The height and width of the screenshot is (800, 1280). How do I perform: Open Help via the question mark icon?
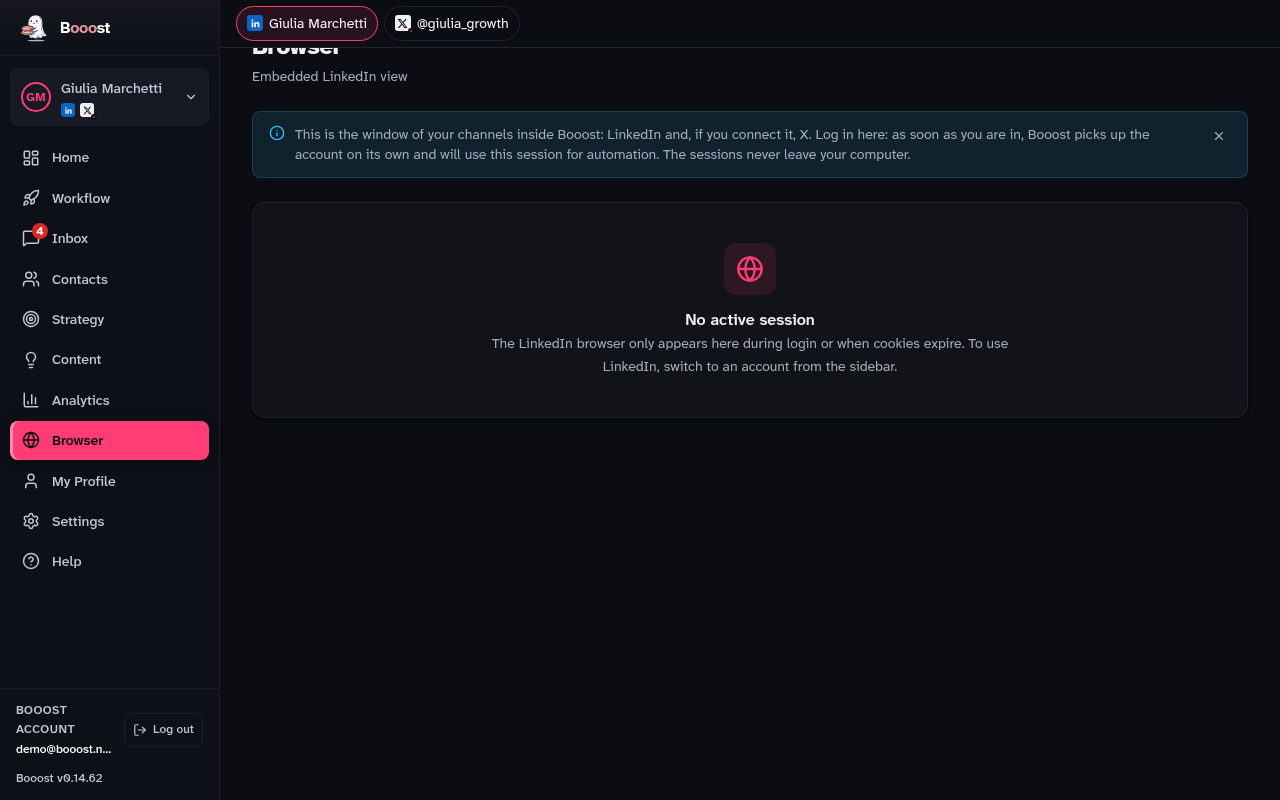pos(31,561)
